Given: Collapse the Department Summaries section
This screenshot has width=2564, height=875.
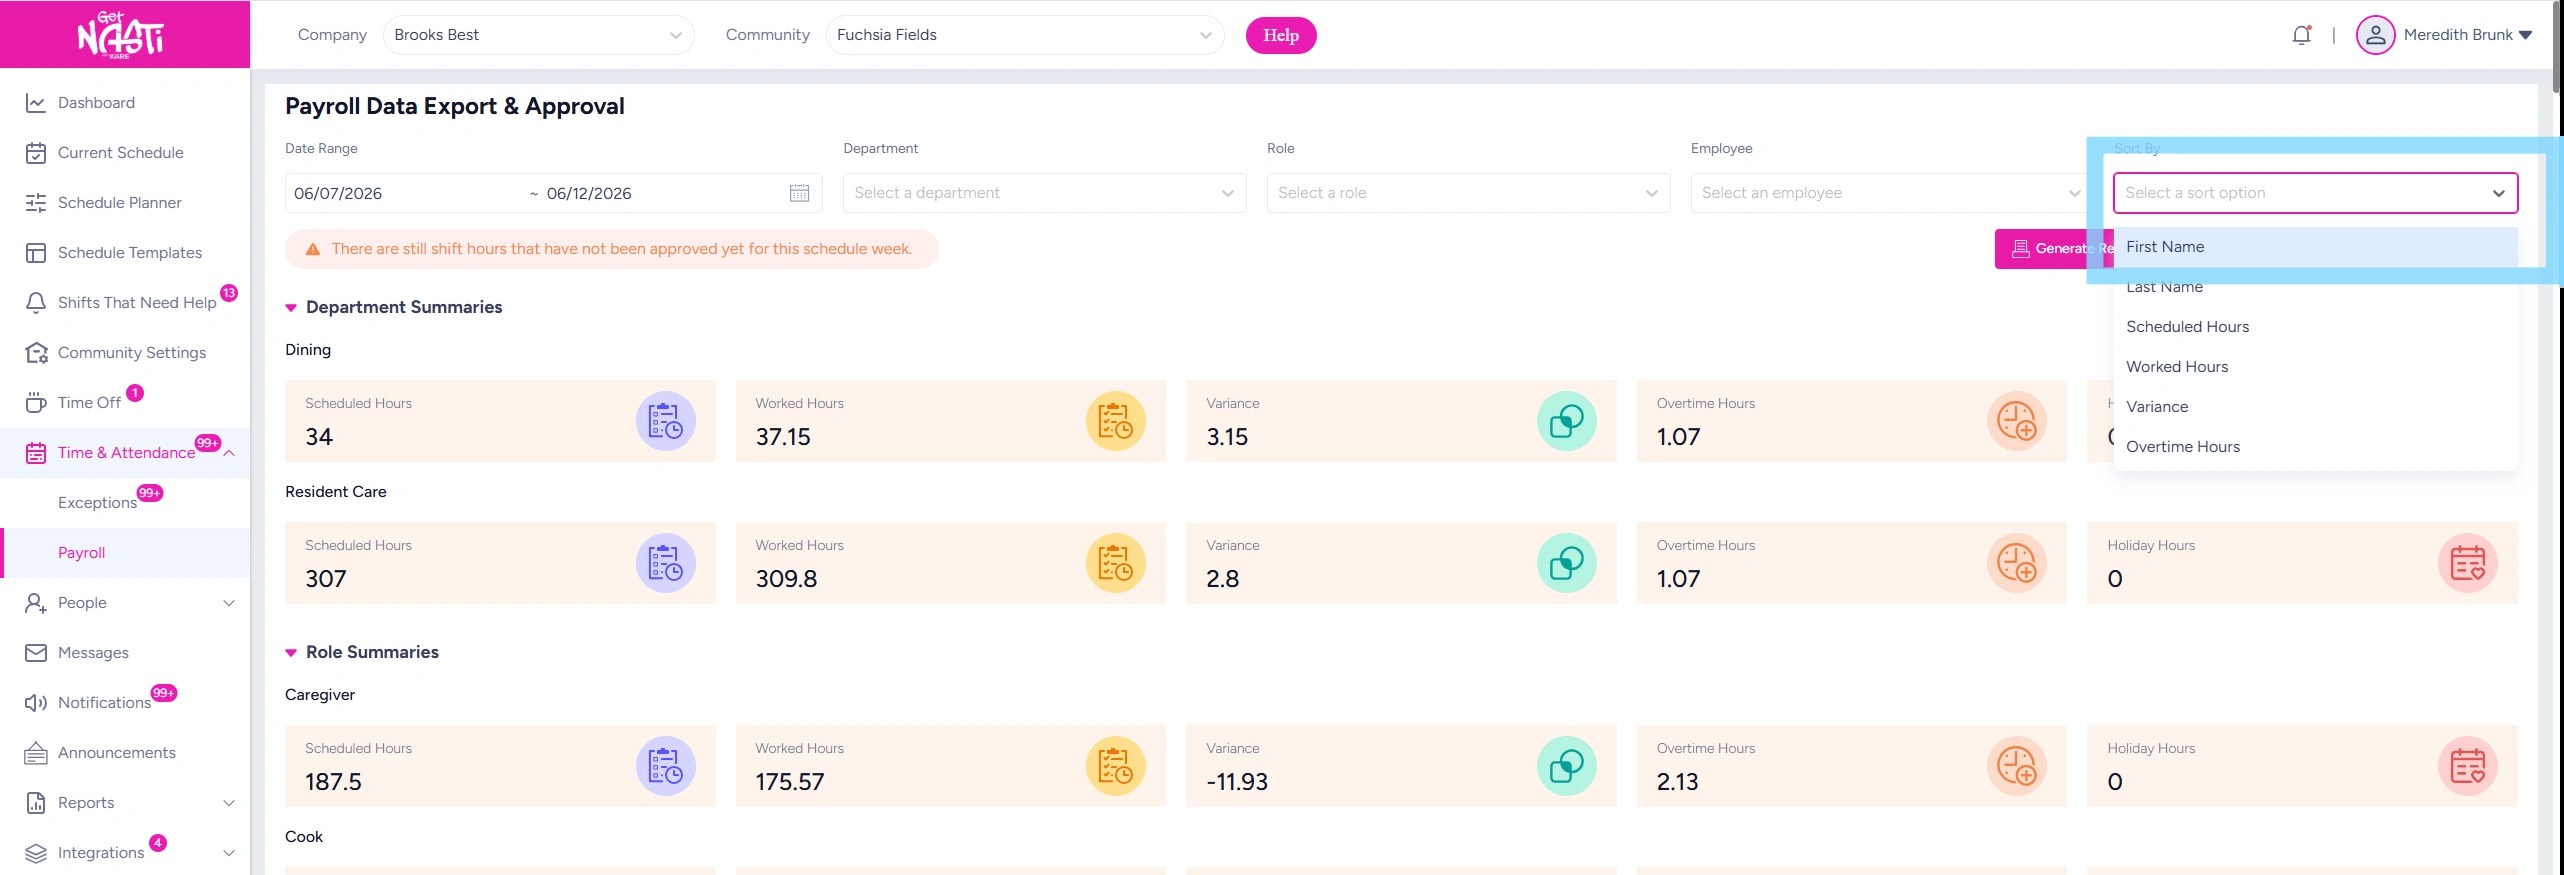Looking at the screenshot, I should coord(291,308).
